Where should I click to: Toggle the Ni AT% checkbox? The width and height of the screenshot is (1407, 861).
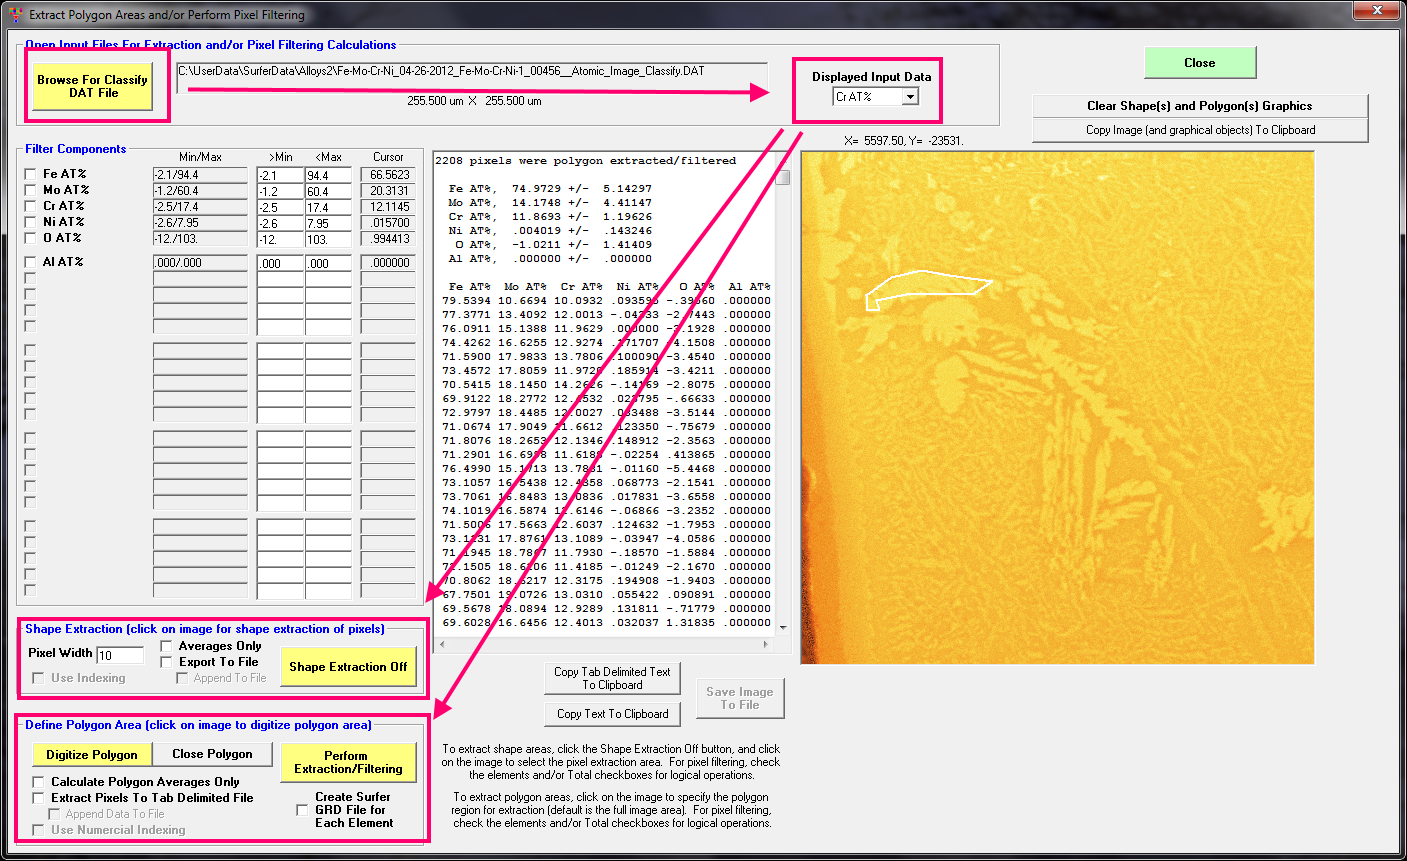coord(30,222)
